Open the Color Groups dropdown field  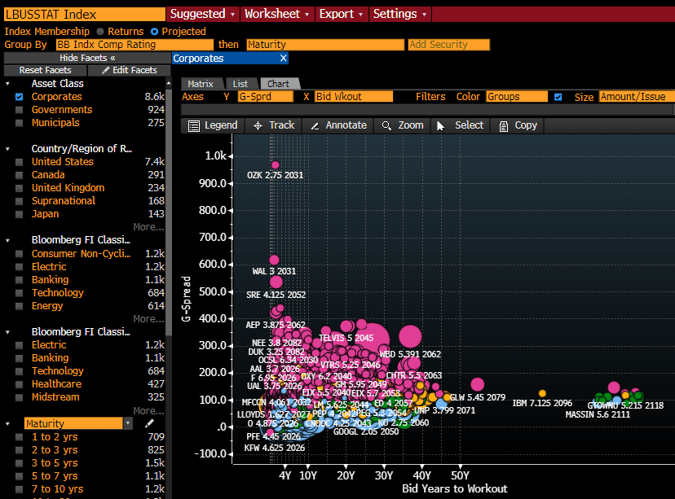[x=517, y=96]
